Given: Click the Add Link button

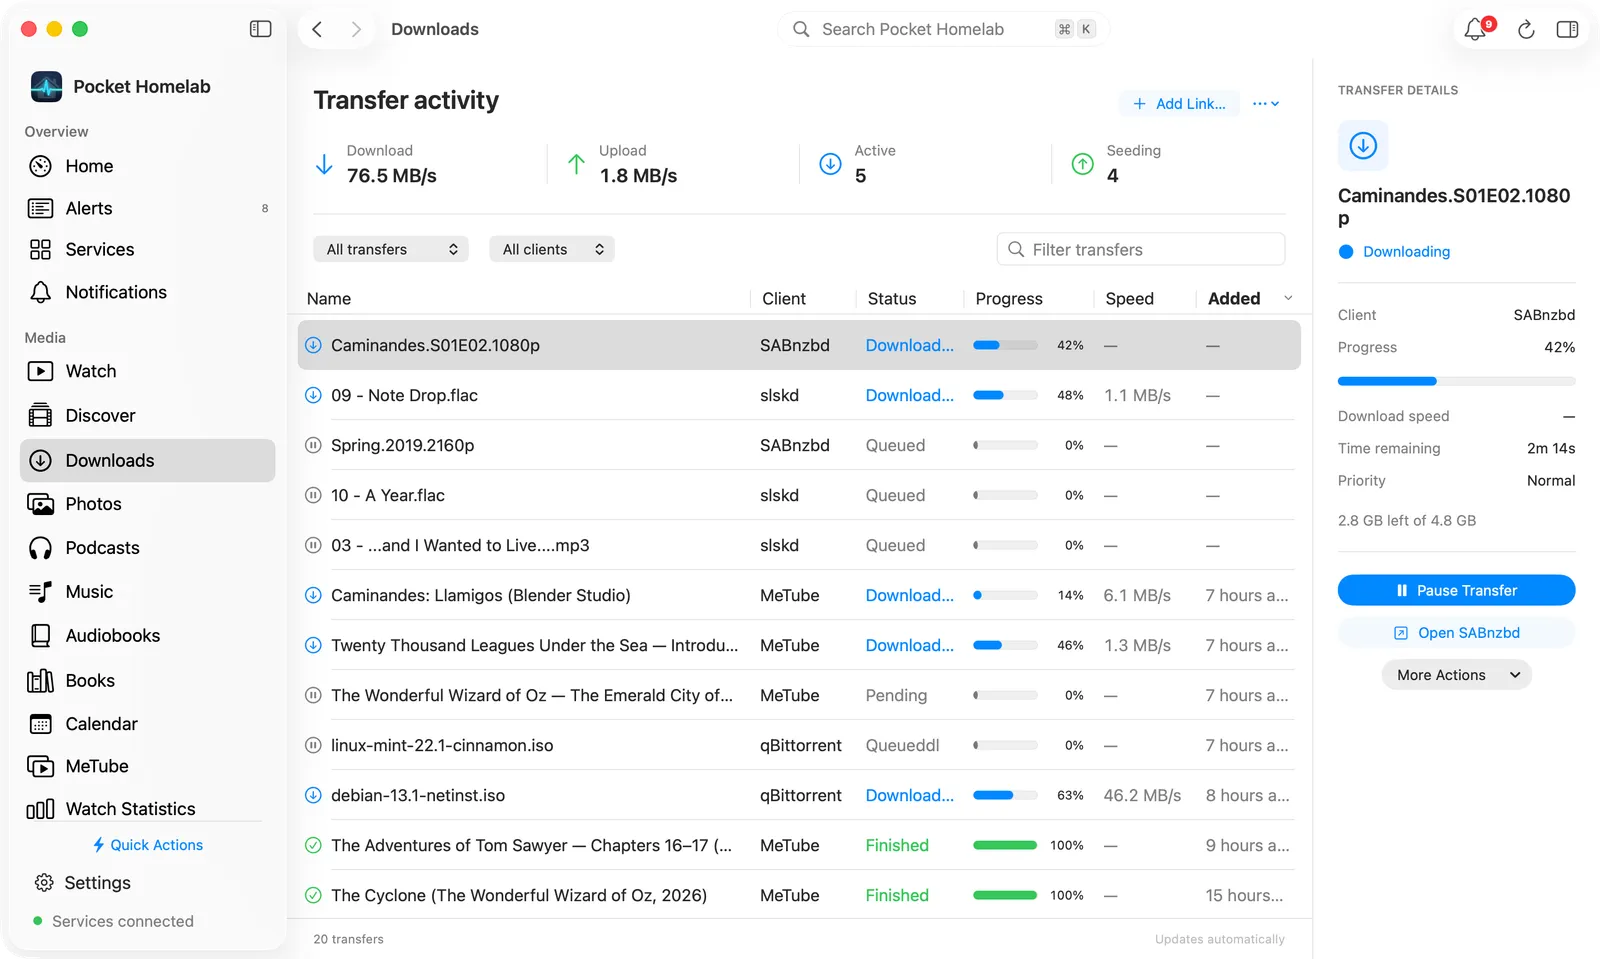Looking at the screenshot, I should (1179, 103).
